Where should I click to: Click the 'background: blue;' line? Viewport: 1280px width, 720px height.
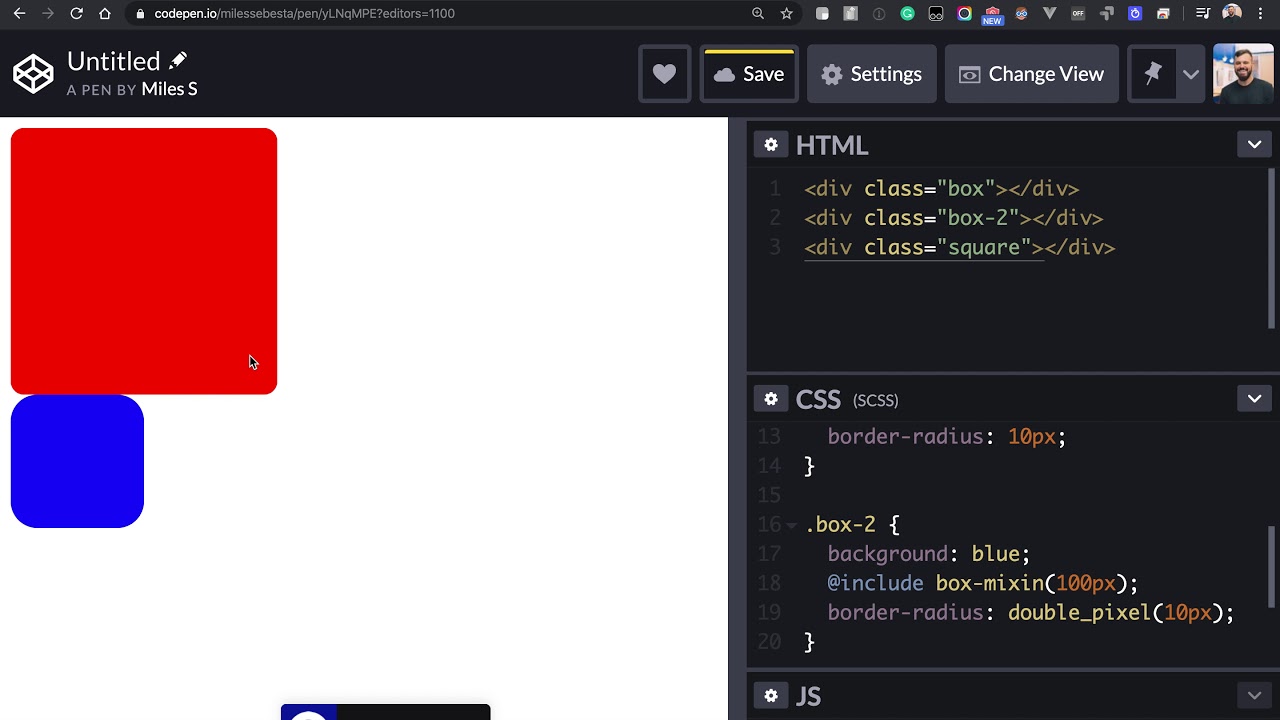click(x=928, y=554)
